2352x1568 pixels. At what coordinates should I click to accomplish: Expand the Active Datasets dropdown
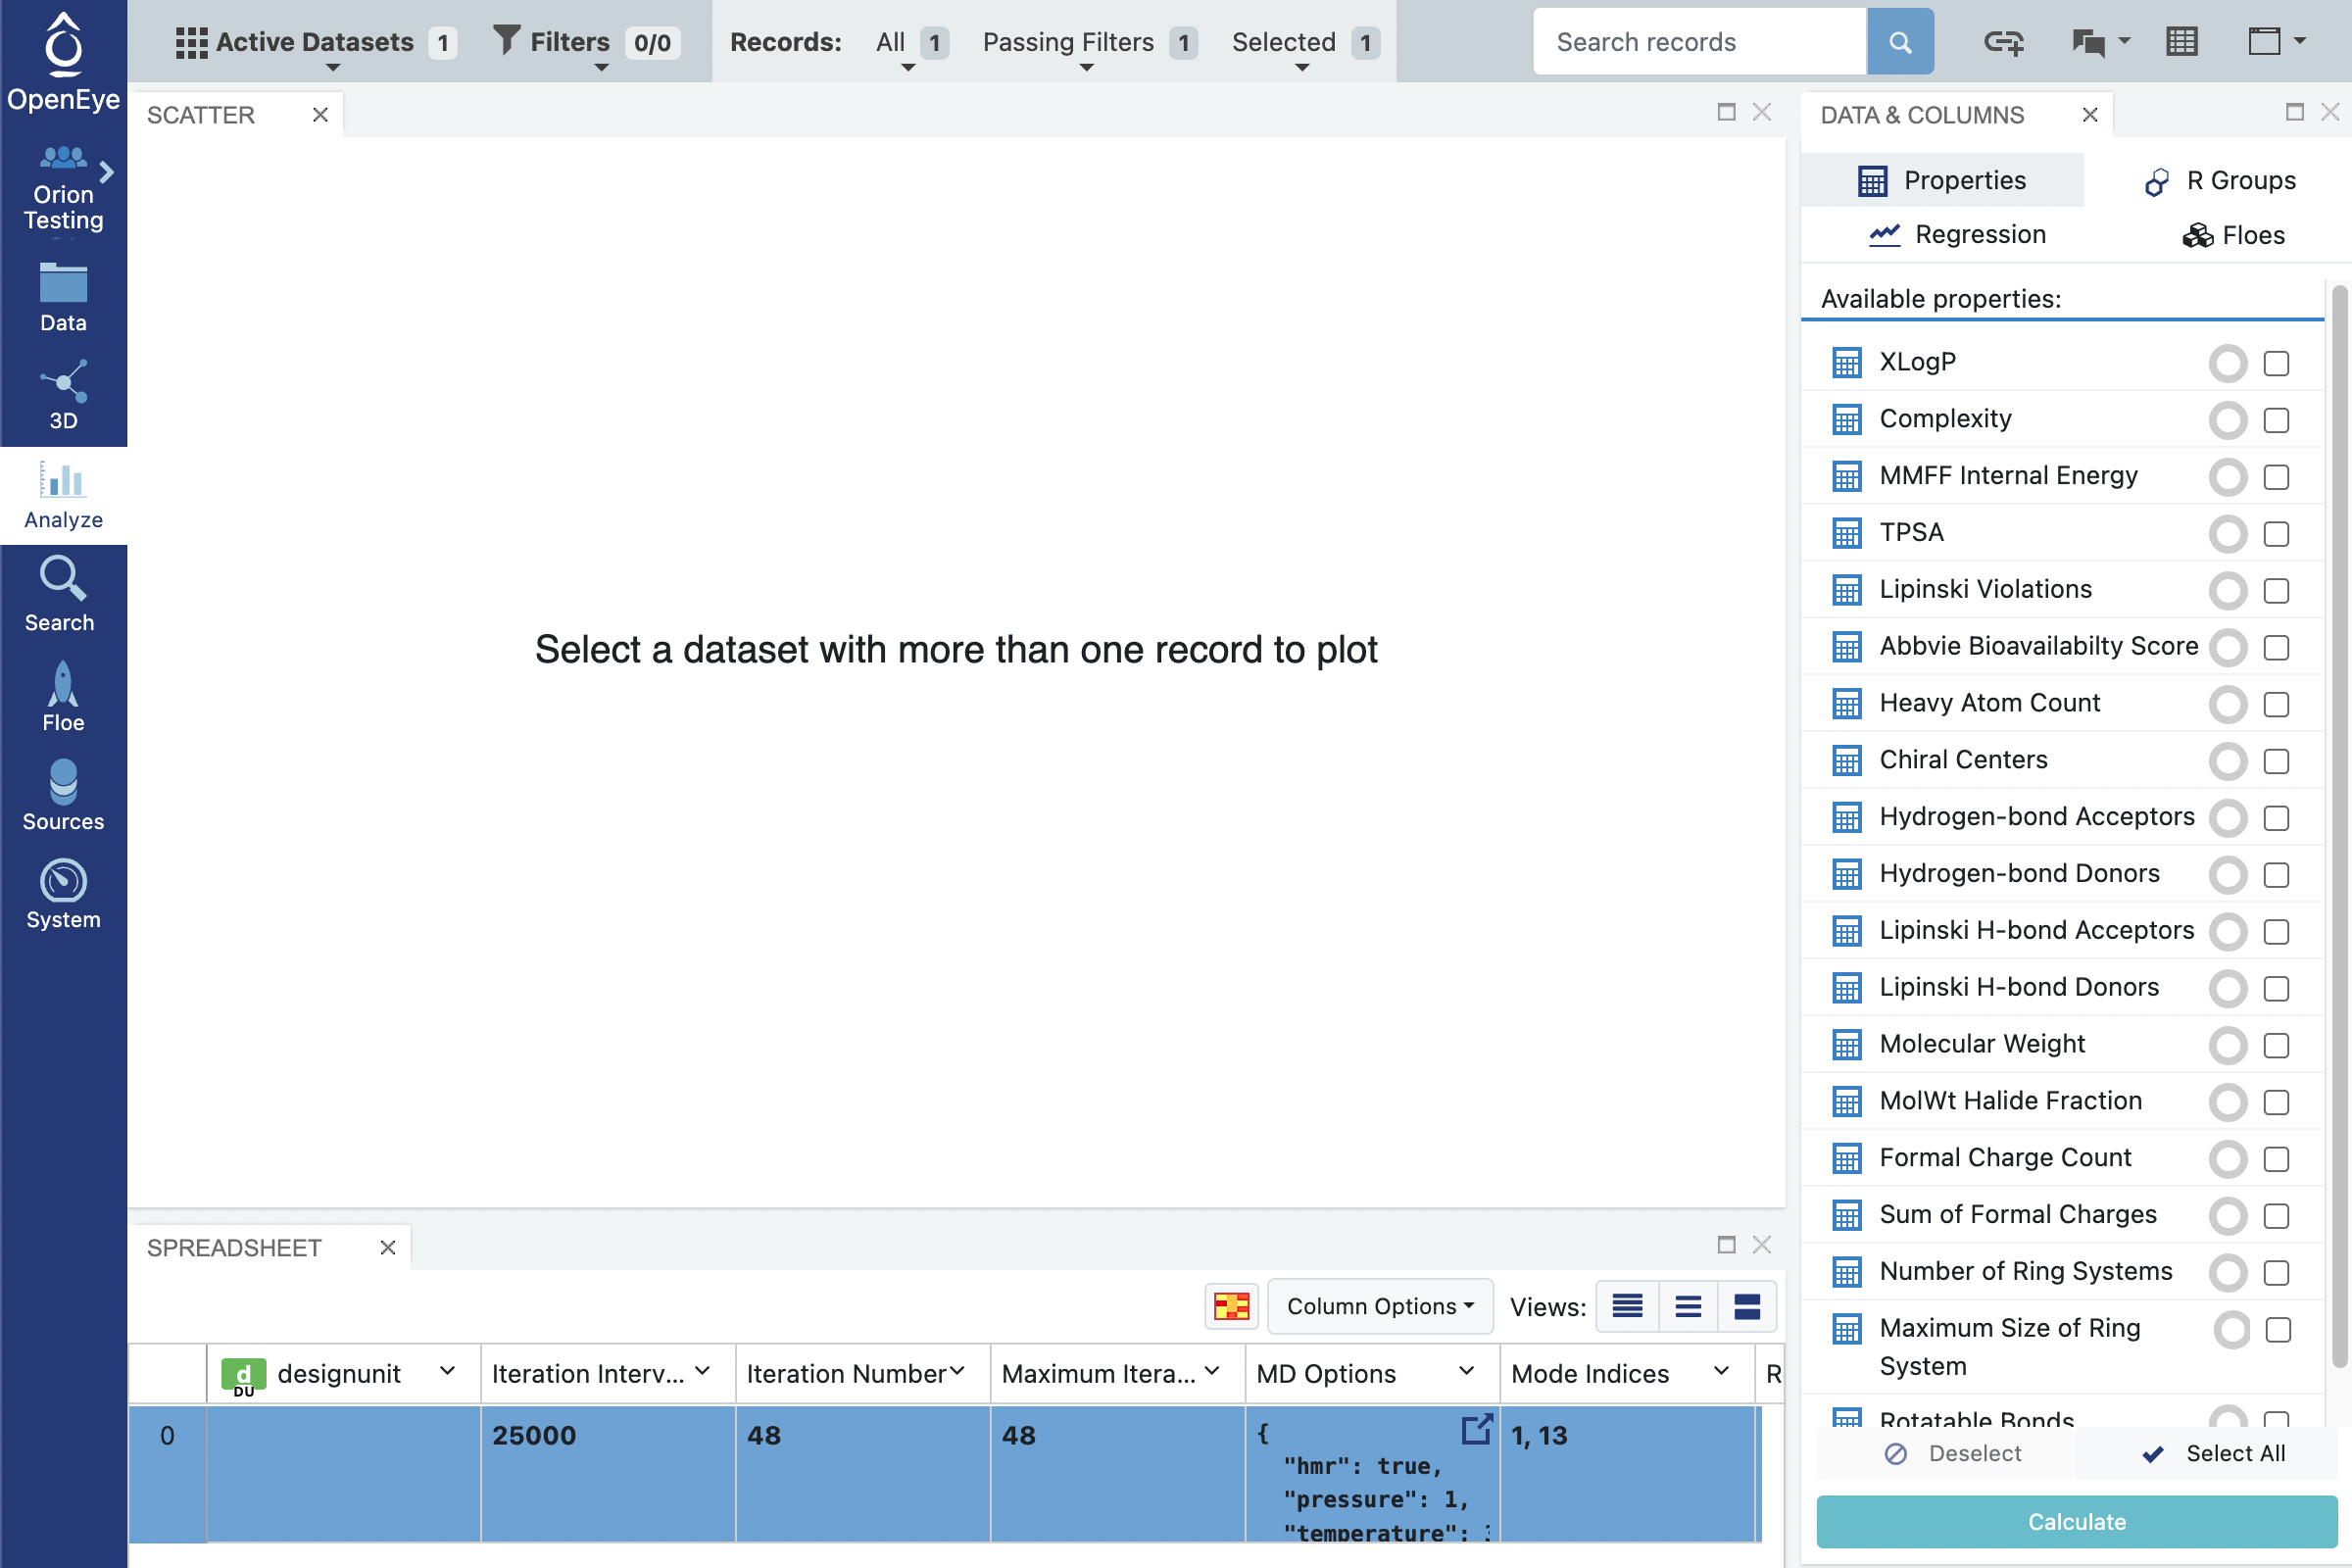click(314, 42)
